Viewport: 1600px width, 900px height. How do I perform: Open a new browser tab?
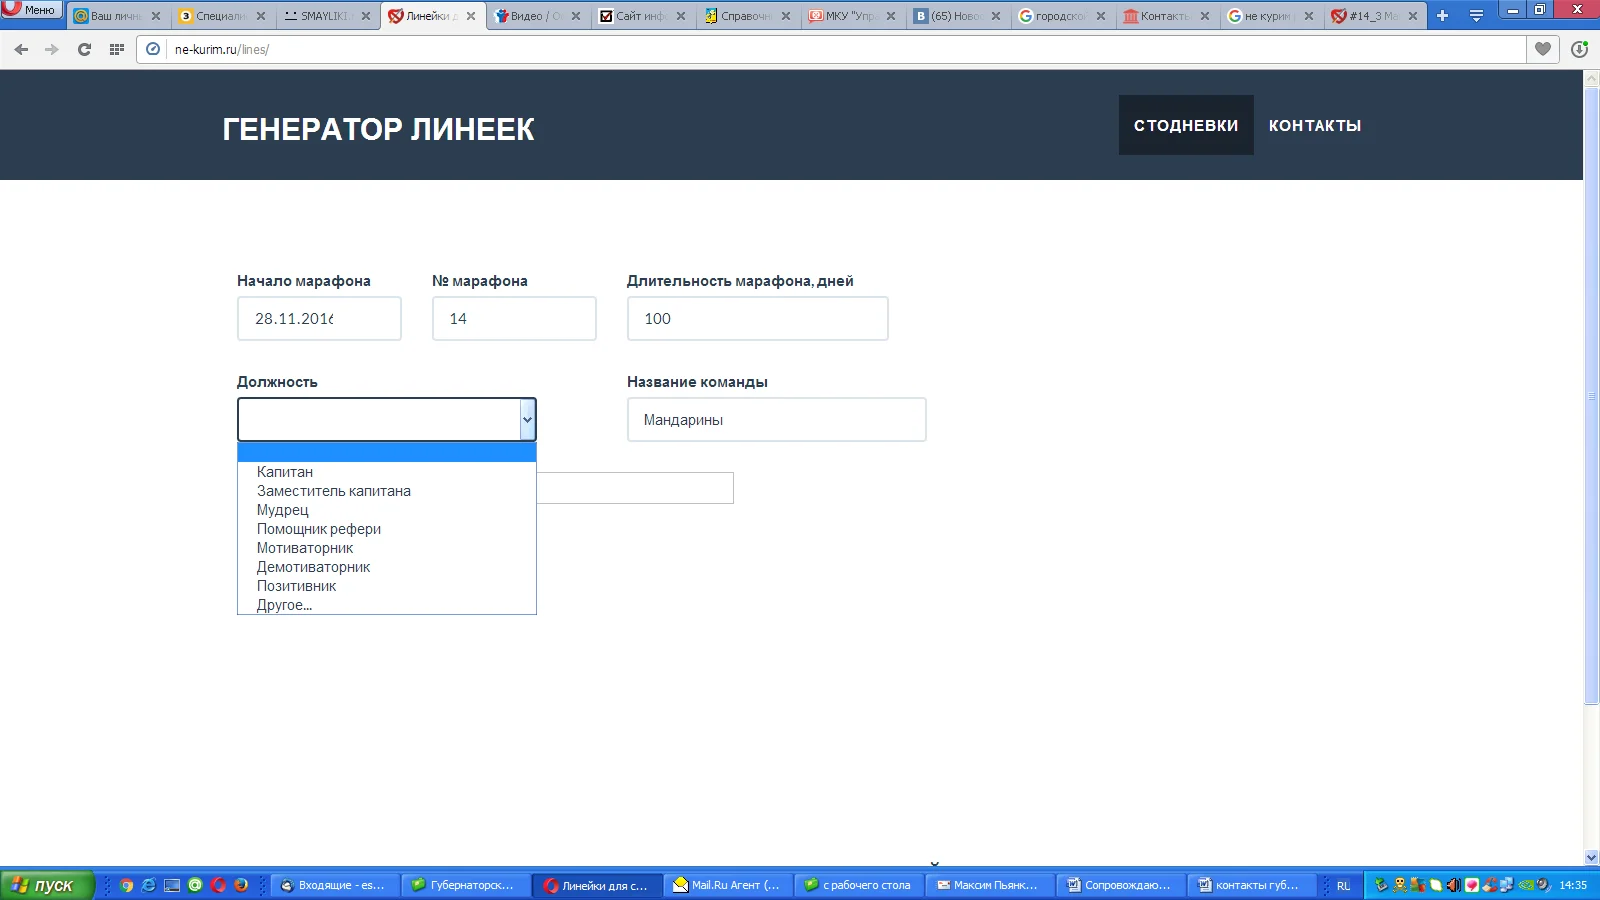click(x=1442, y=16)
